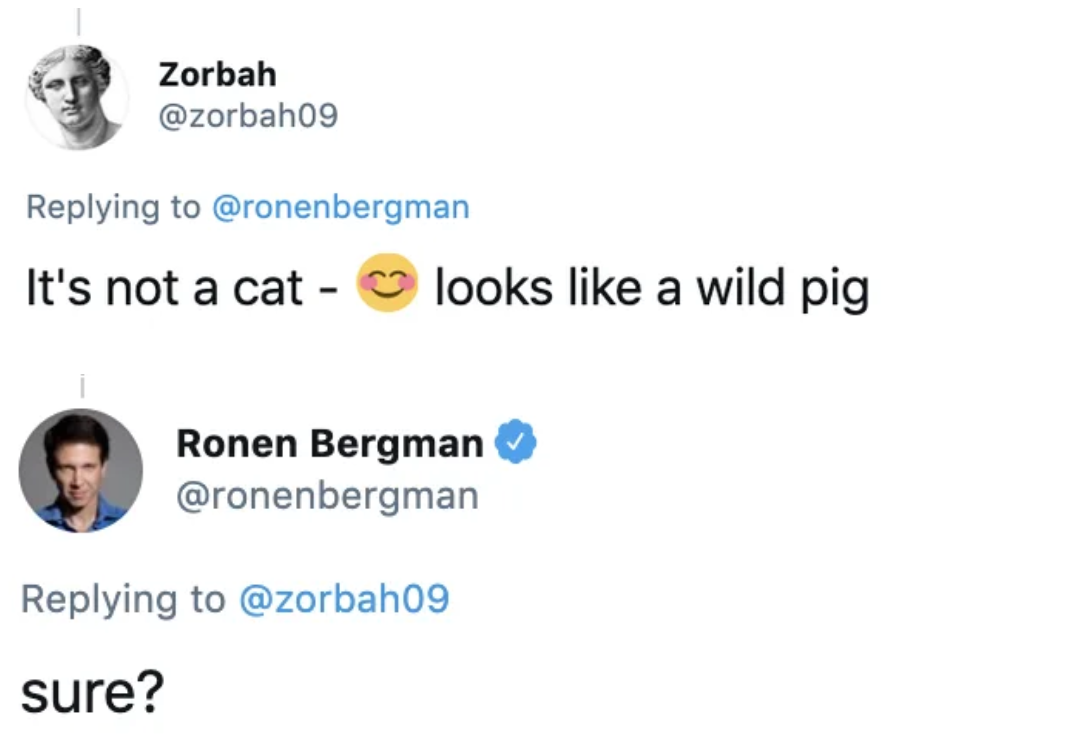Image resolution: width=1086 pixels, height=746 pixels.
Task: Click the "looks like a wild pig" text
Action: click(651, 288)
